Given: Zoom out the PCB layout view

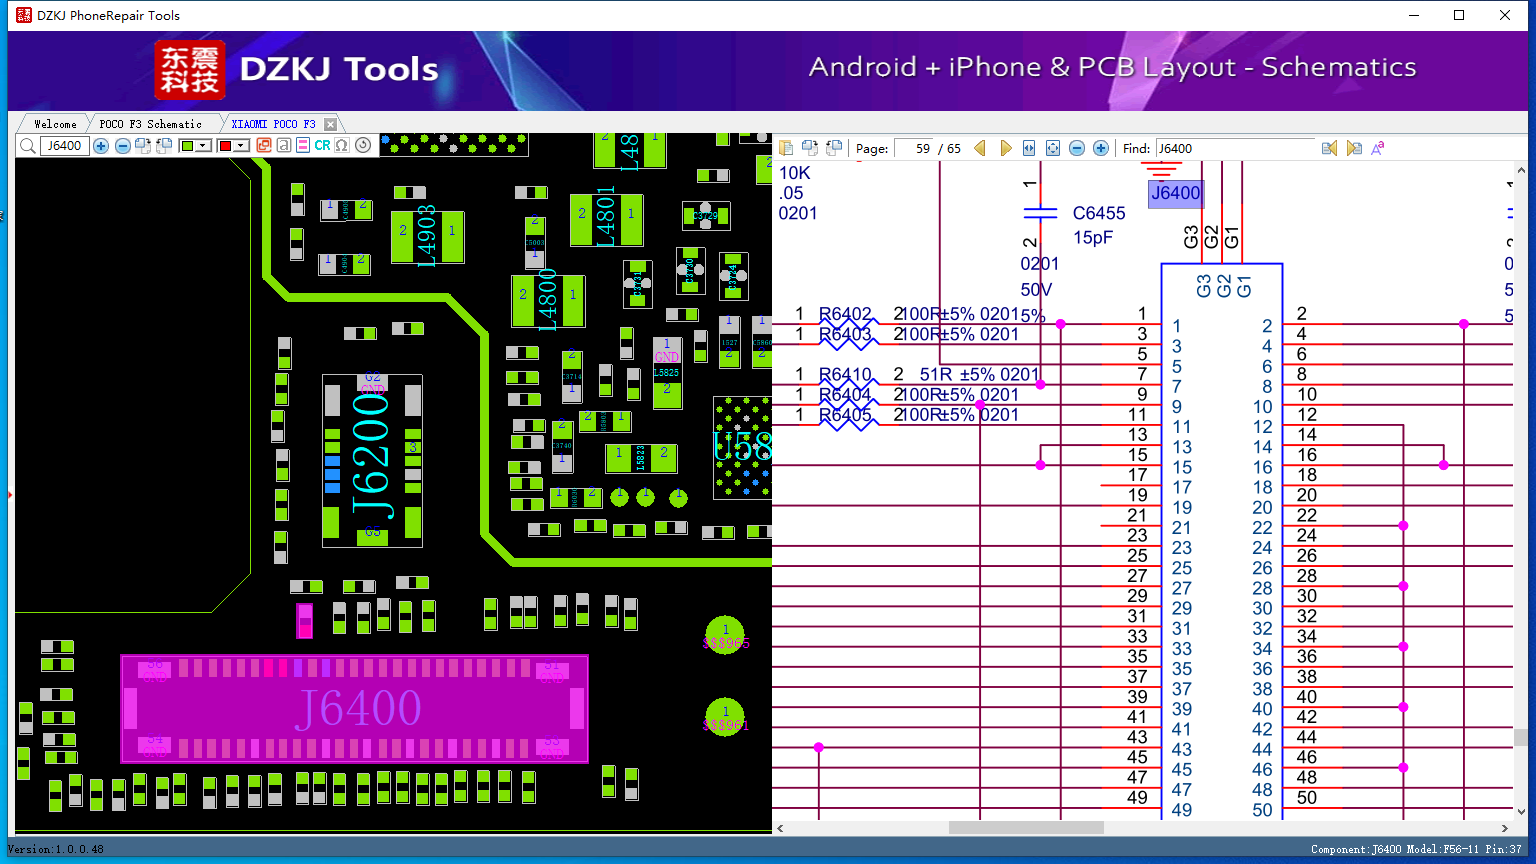Looking at the screenshot, I should coord(122,146).
